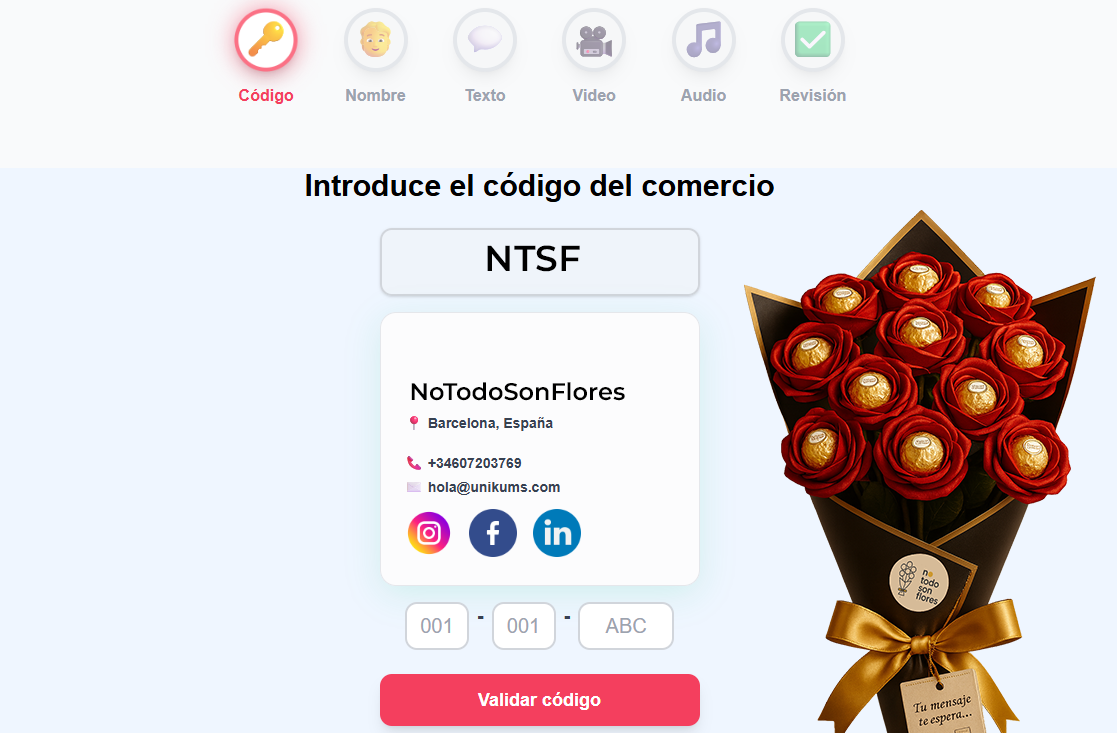Viewport: 1117px width, 733px height.
Task: Click the second 001 code box
Action: click(x=524, y=625)
